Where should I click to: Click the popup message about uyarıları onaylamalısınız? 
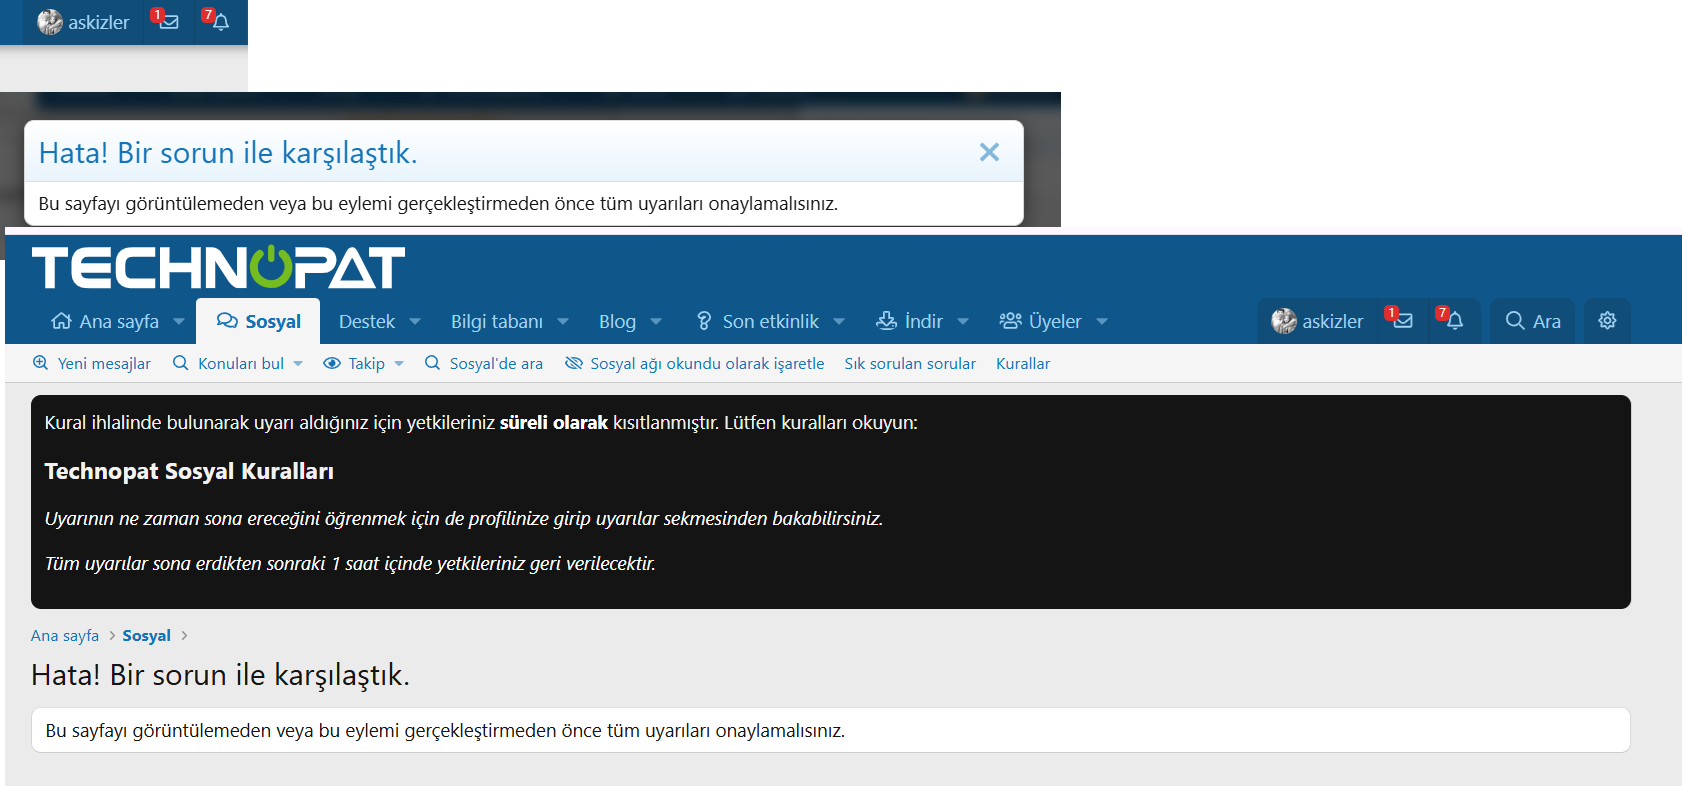pos(438,203)
